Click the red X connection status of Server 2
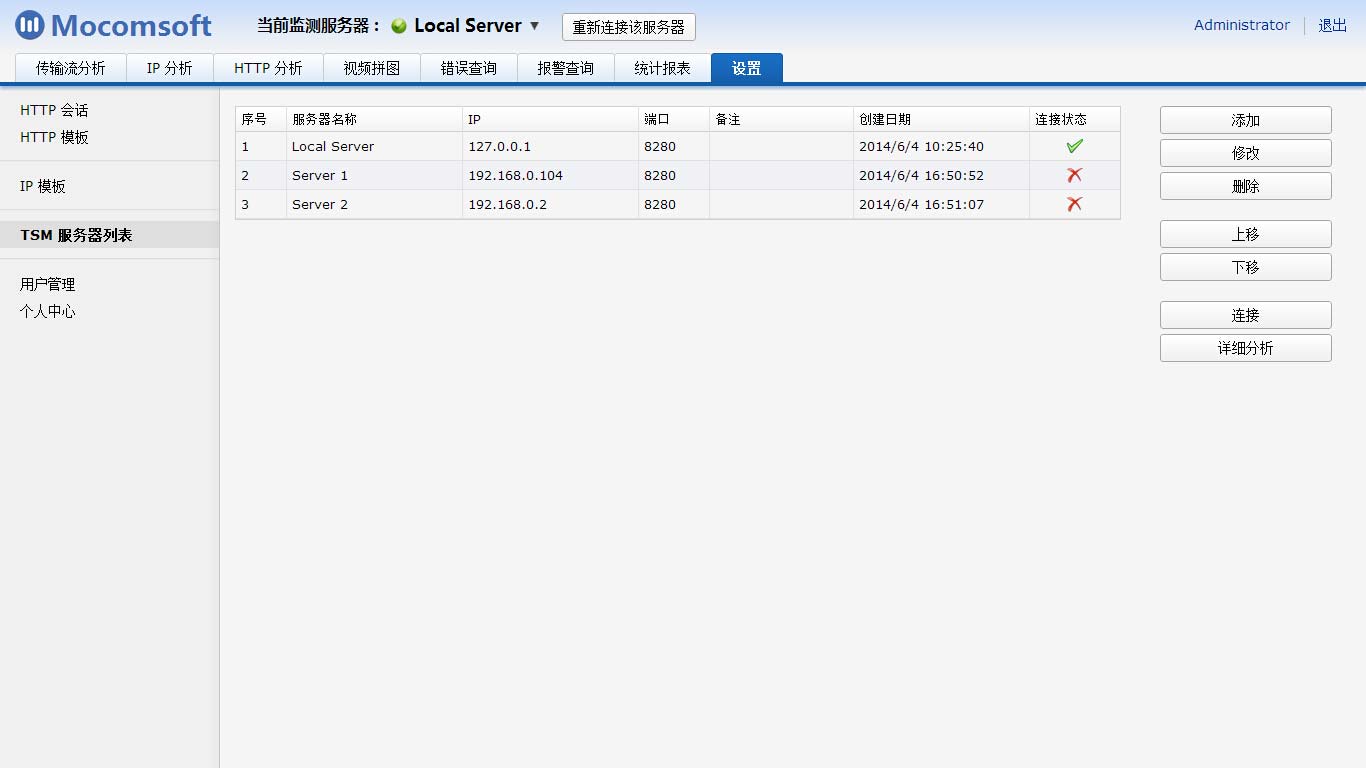Image resolution: width=1366 pixels, height=768 pixels. click(x=1075, y=204)
